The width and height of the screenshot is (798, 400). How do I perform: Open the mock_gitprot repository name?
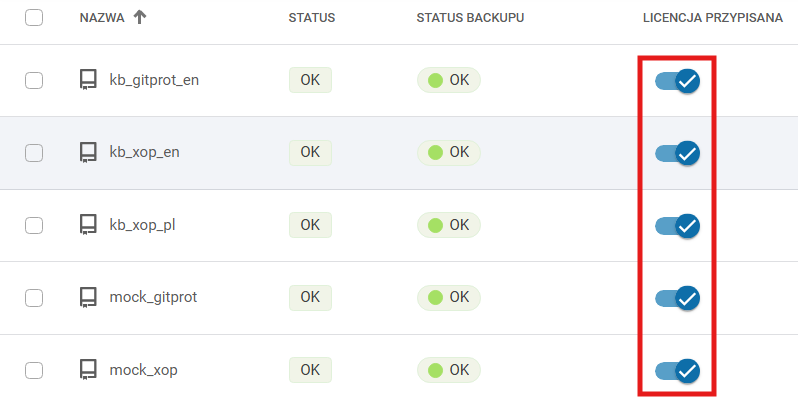(x=152, y=298)
